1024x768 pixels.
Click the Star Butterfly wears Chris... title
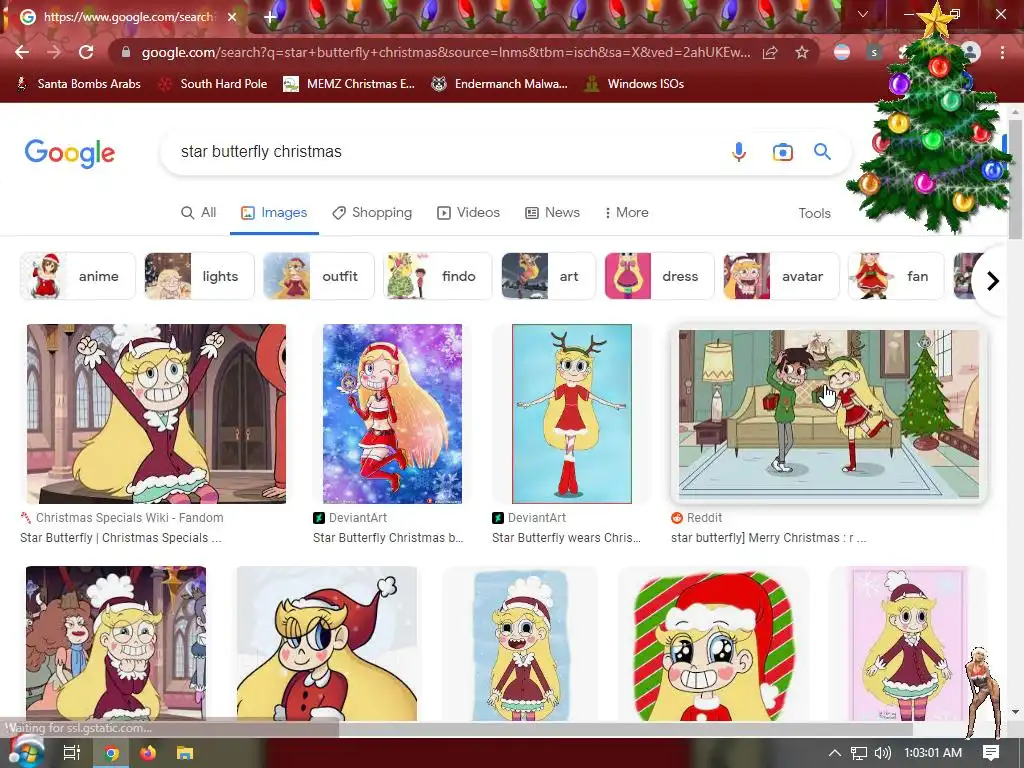[566, 537]
